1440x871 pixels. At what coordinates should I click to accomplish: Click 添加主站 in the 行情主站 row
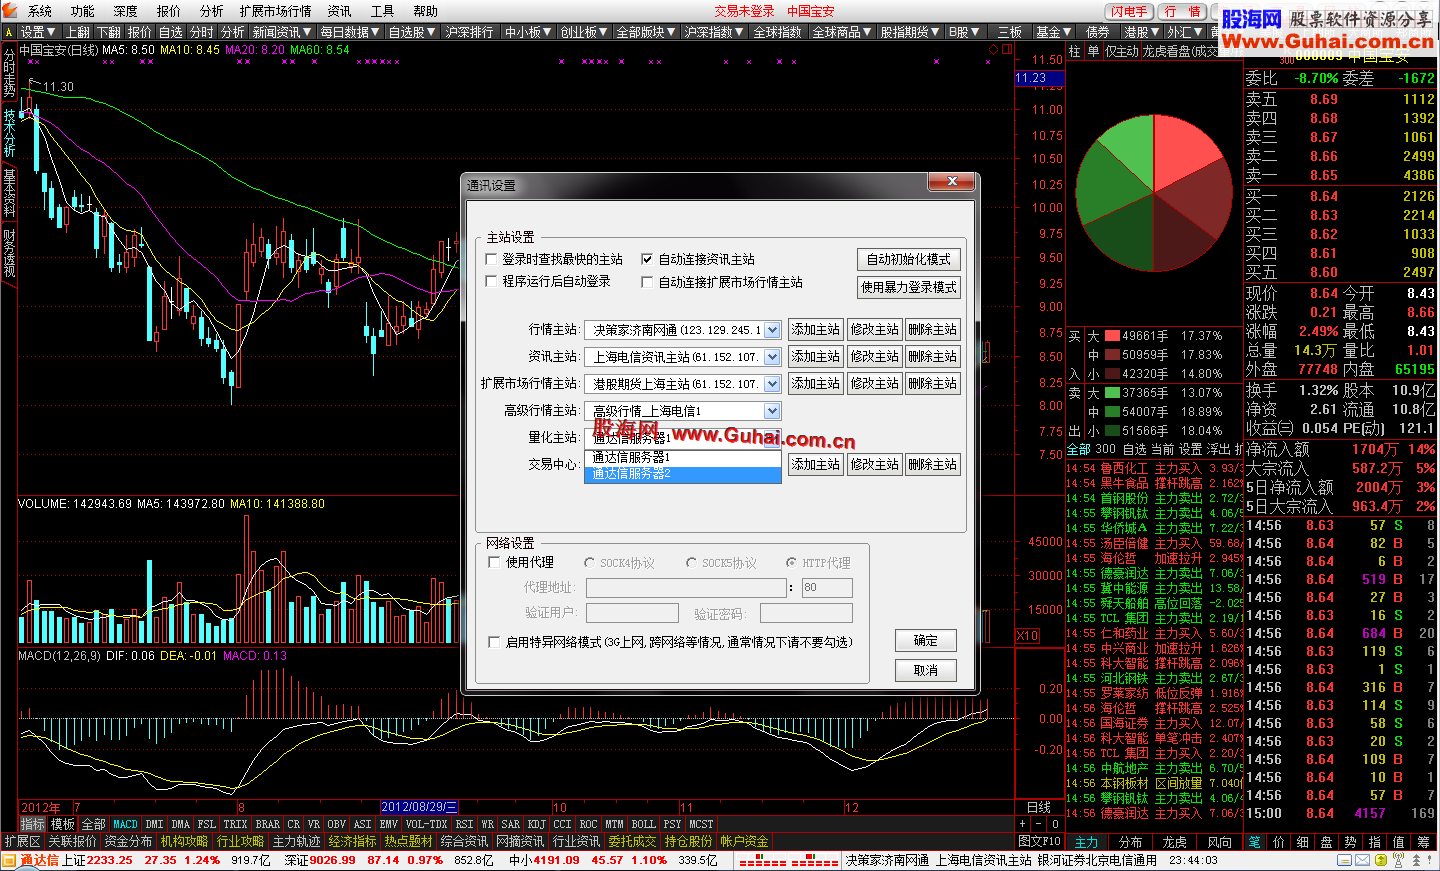coord(816,330)
